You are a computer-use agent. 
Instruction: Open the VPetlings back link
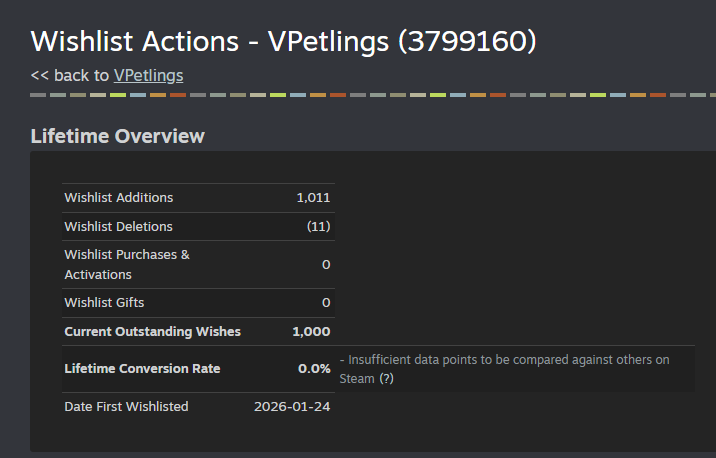(x=148, y=75)
